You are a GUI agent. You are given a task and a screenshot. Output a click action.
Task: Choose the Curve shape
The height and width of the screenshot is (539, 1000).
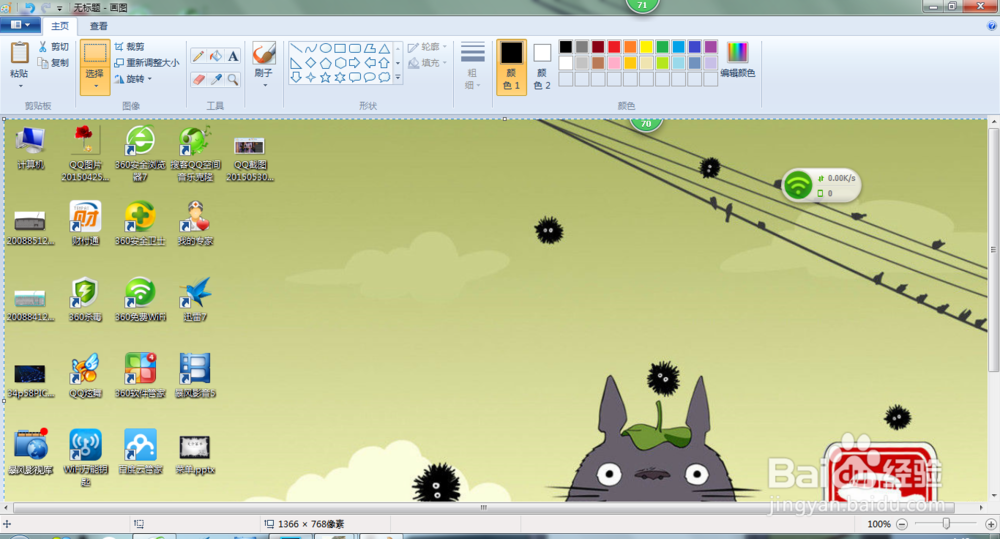[311, 48]
